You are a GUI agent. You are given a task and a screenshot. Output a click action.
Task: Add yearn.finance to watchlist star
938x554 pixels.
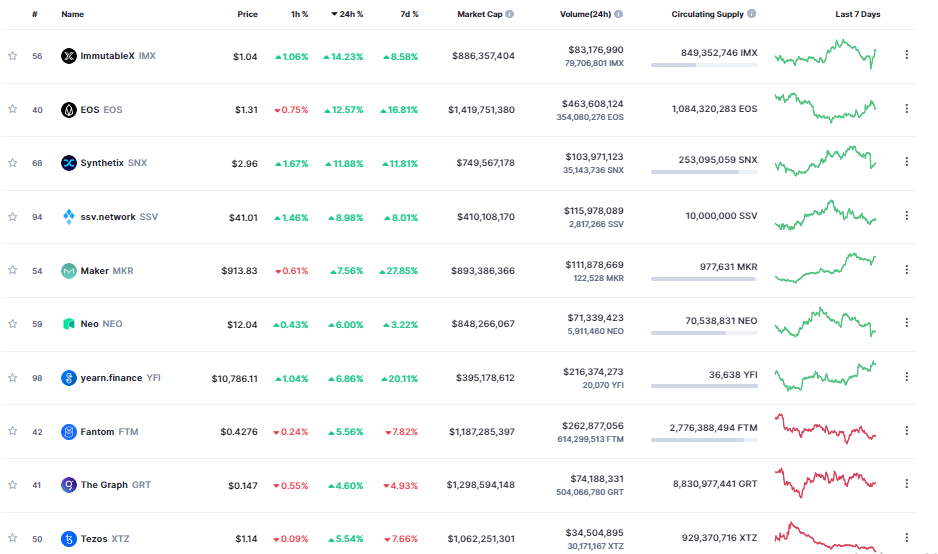click(x=13, y=378)
